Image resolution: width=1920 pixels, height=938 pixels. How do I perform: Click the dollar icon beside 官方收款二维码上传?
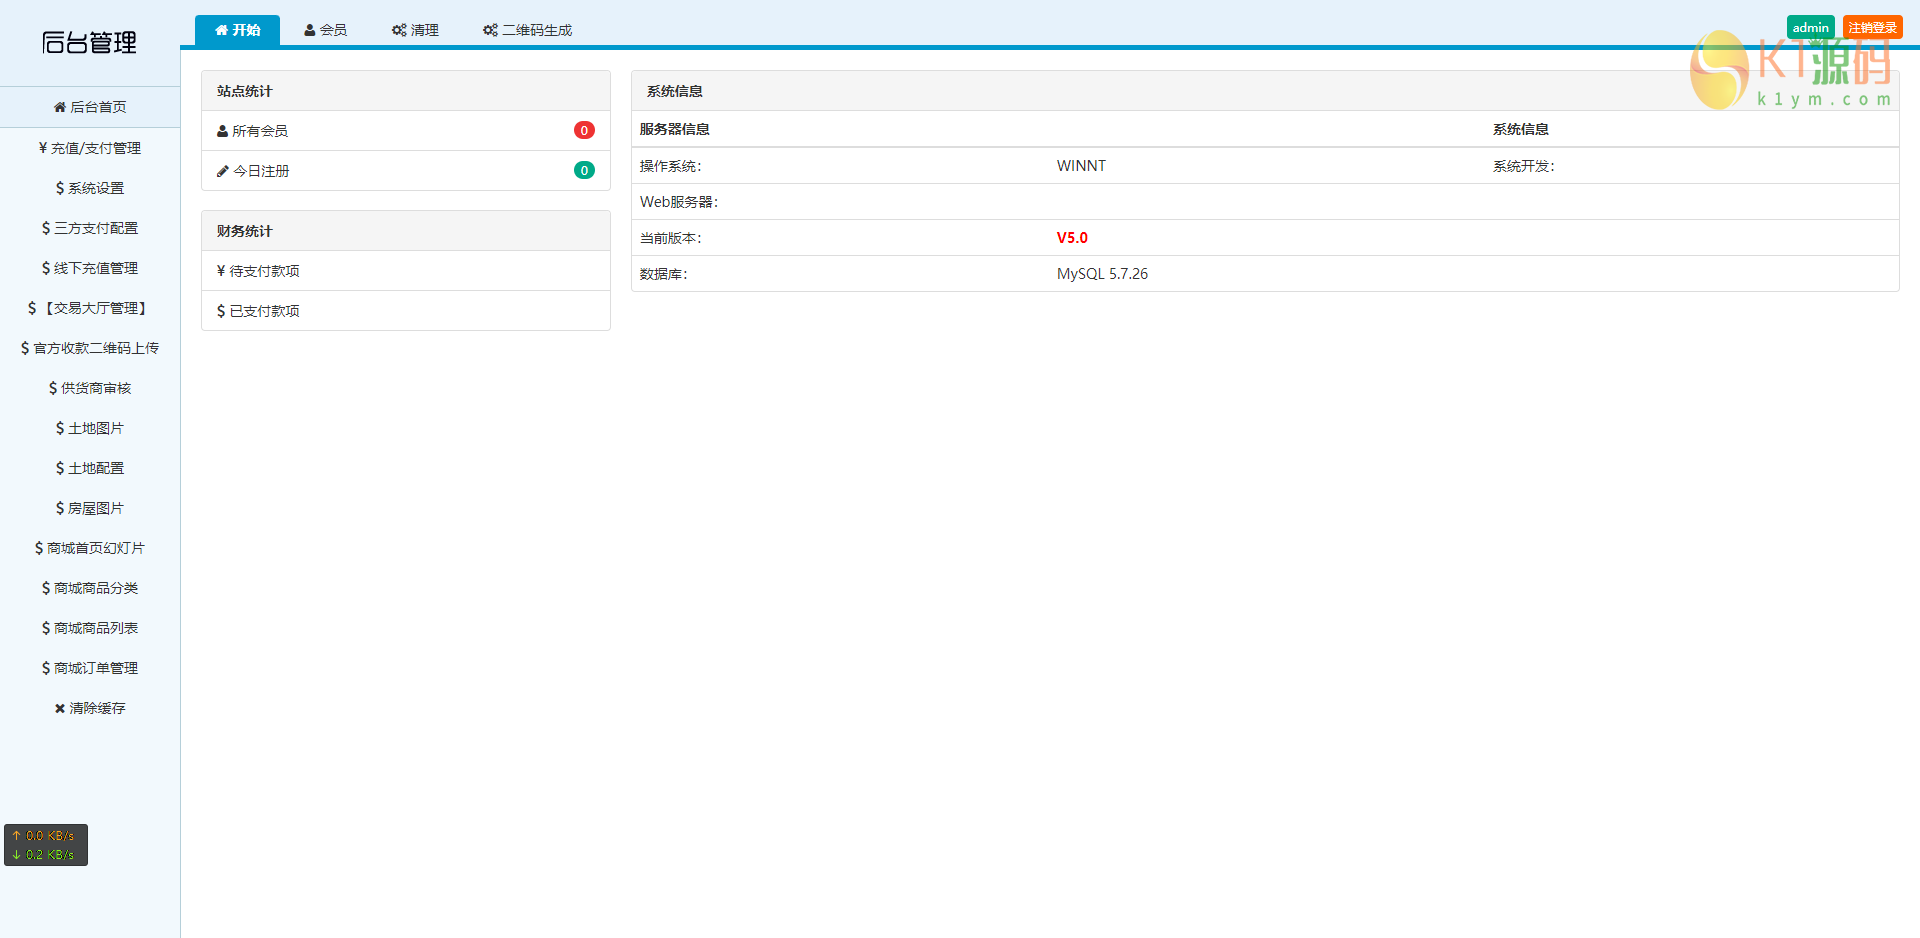click(x=25, y=348)
